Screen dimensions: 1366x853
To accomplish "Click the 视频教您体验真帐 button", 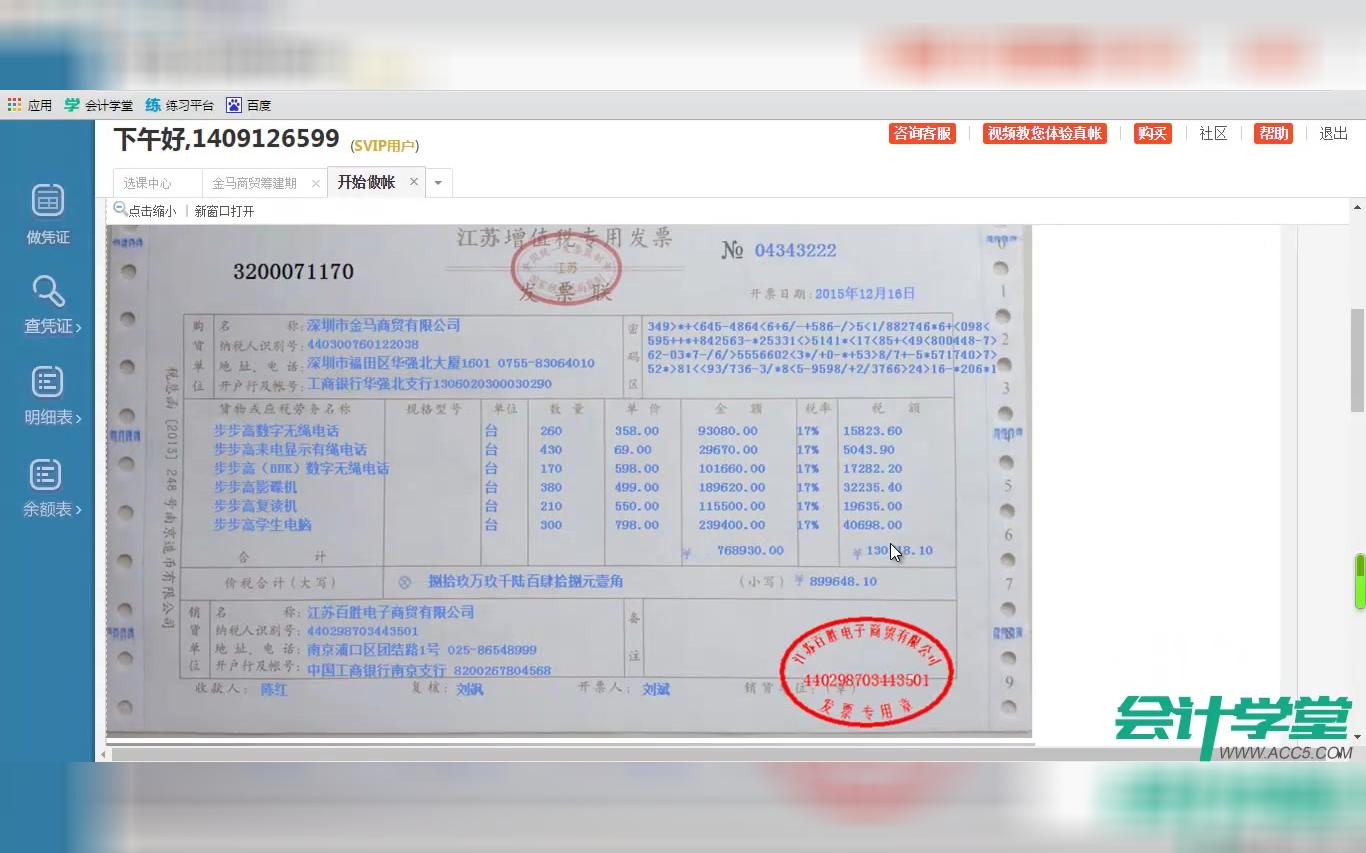I will click(1044, 133).
